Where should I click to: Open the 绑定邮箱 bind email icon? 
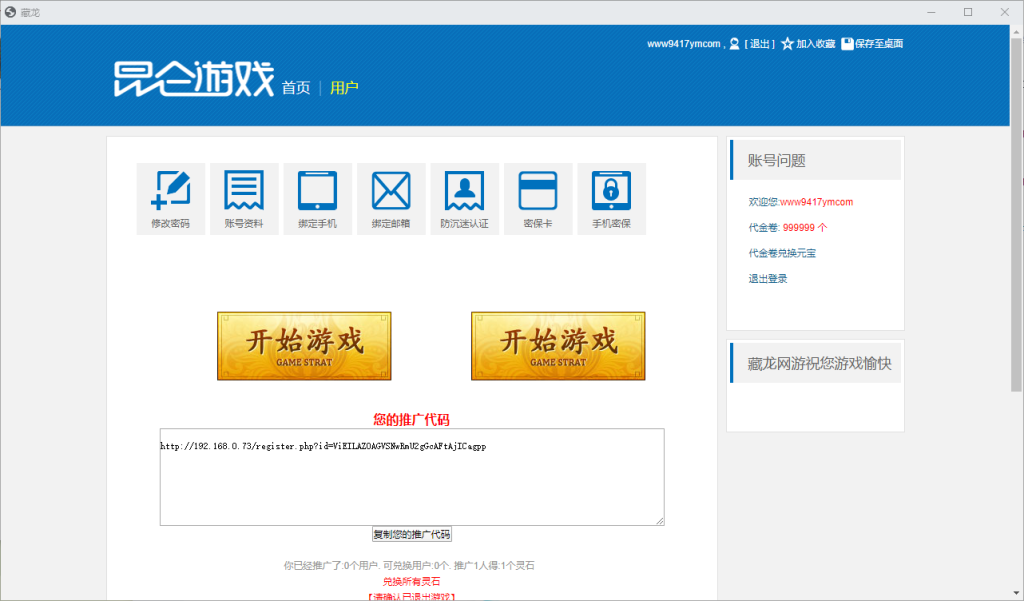point(391,199)
